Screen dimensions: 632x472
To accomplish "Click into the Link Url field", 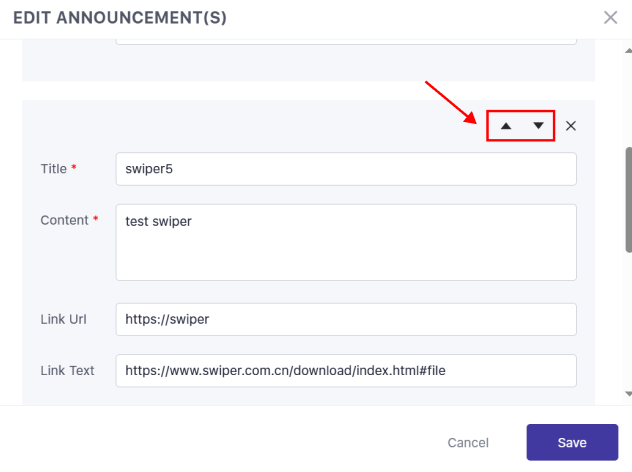I will point(346,320).
